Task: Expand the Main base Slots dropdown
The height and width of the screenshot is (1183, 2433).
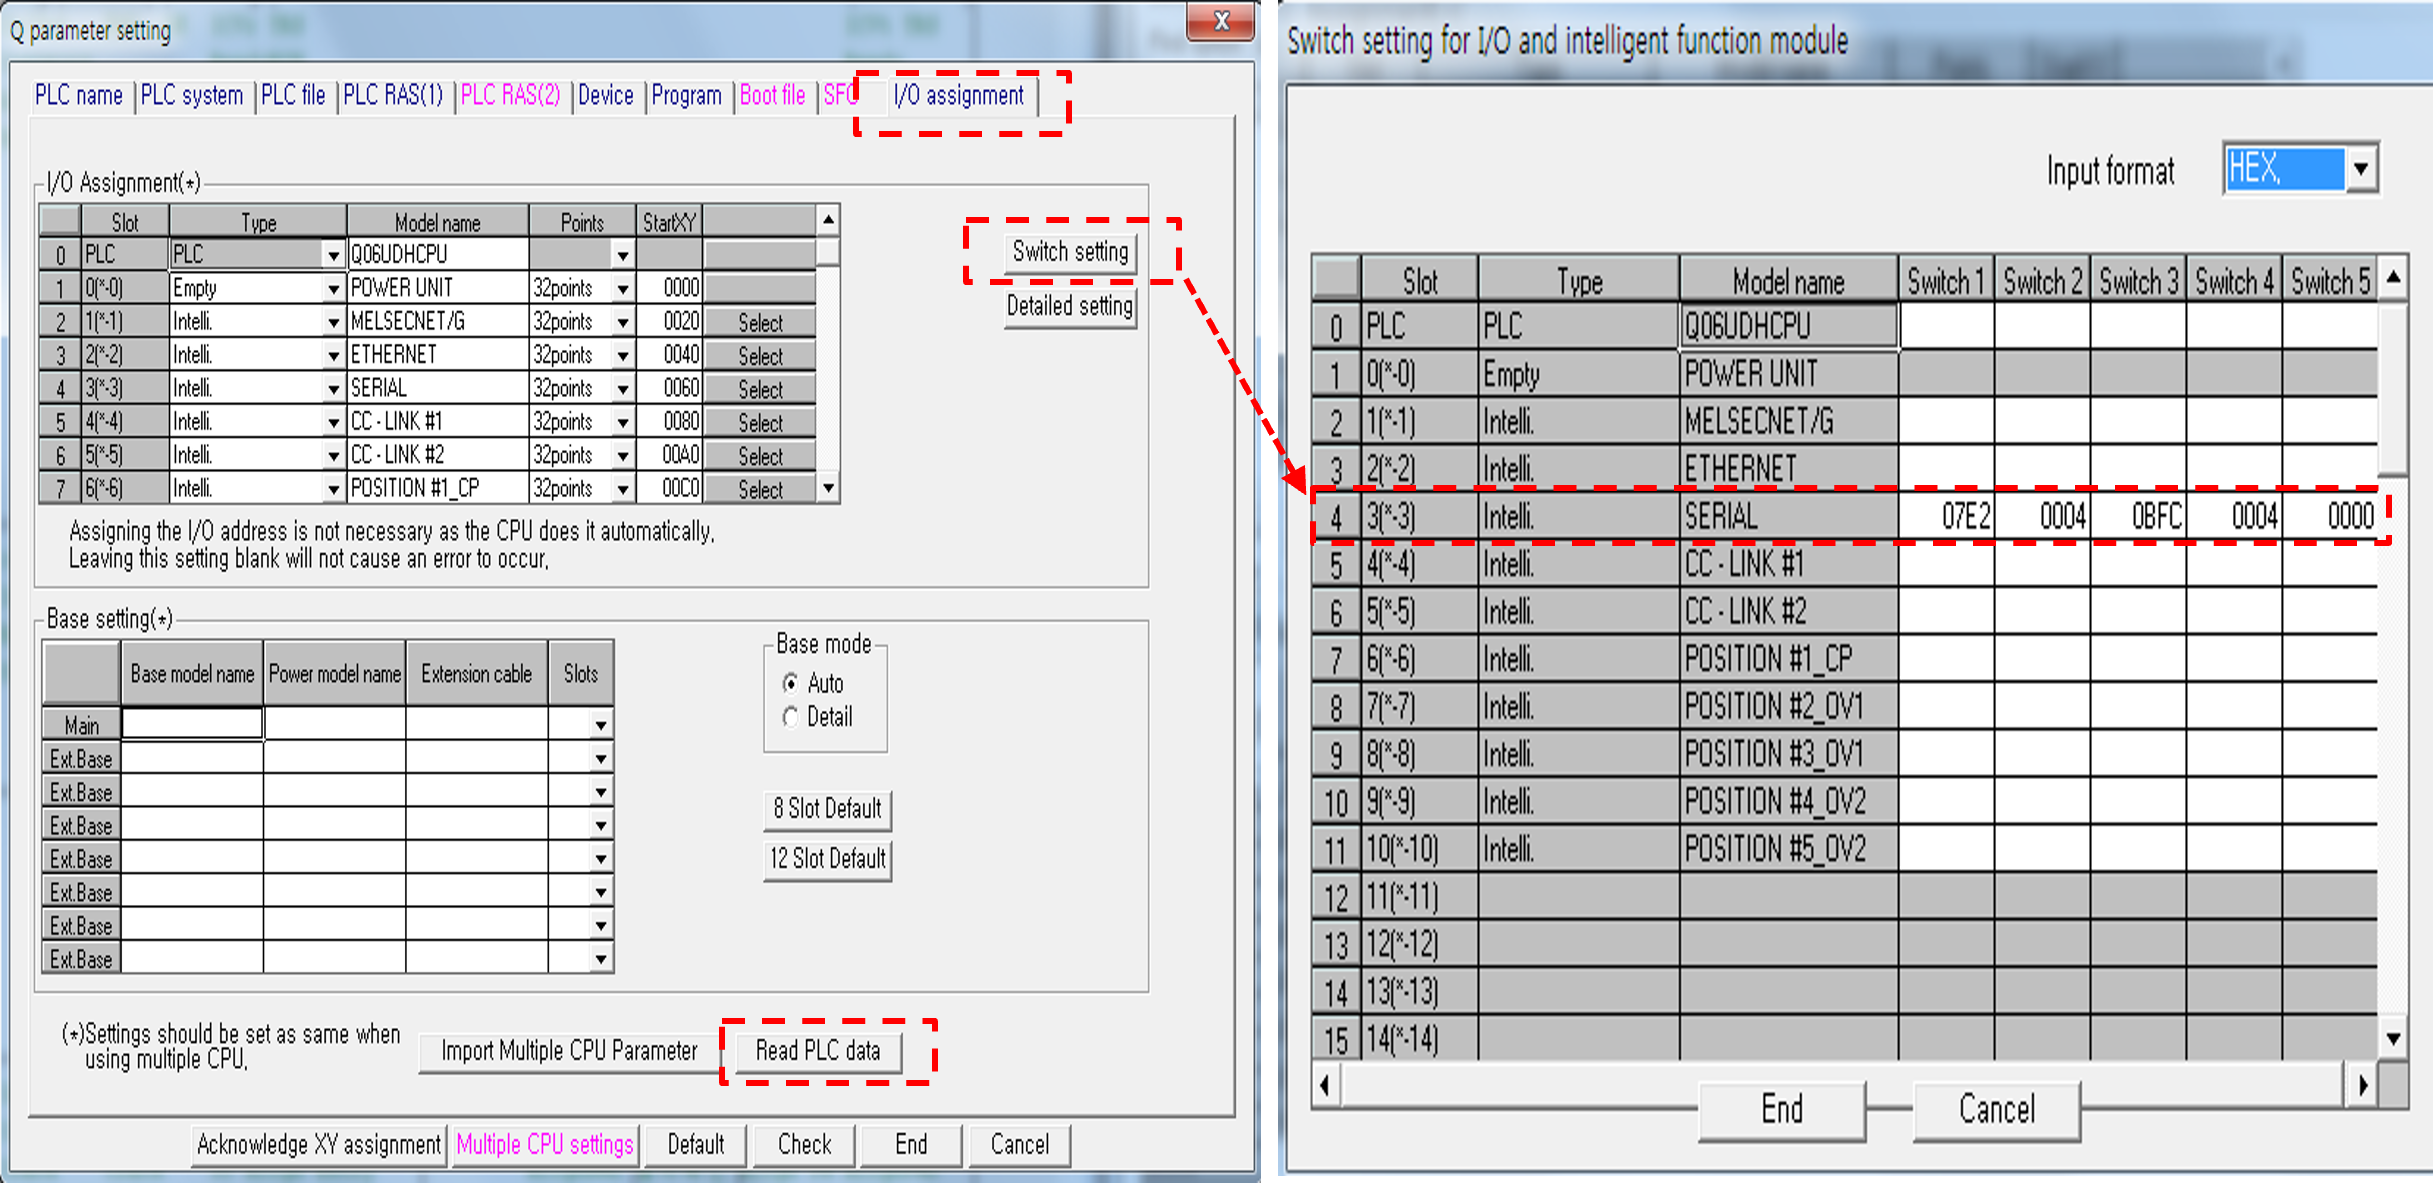Action: coord(600,724)
